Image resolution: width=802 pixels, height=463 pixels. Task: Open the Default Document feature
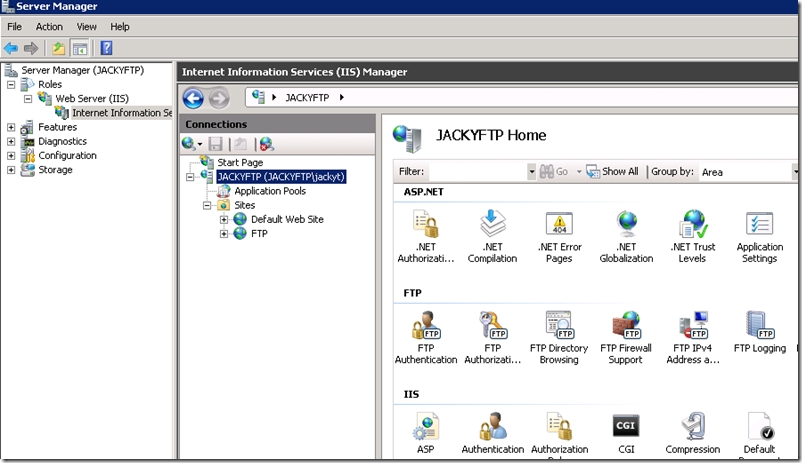pyautogui.click(x=760, y=434)
